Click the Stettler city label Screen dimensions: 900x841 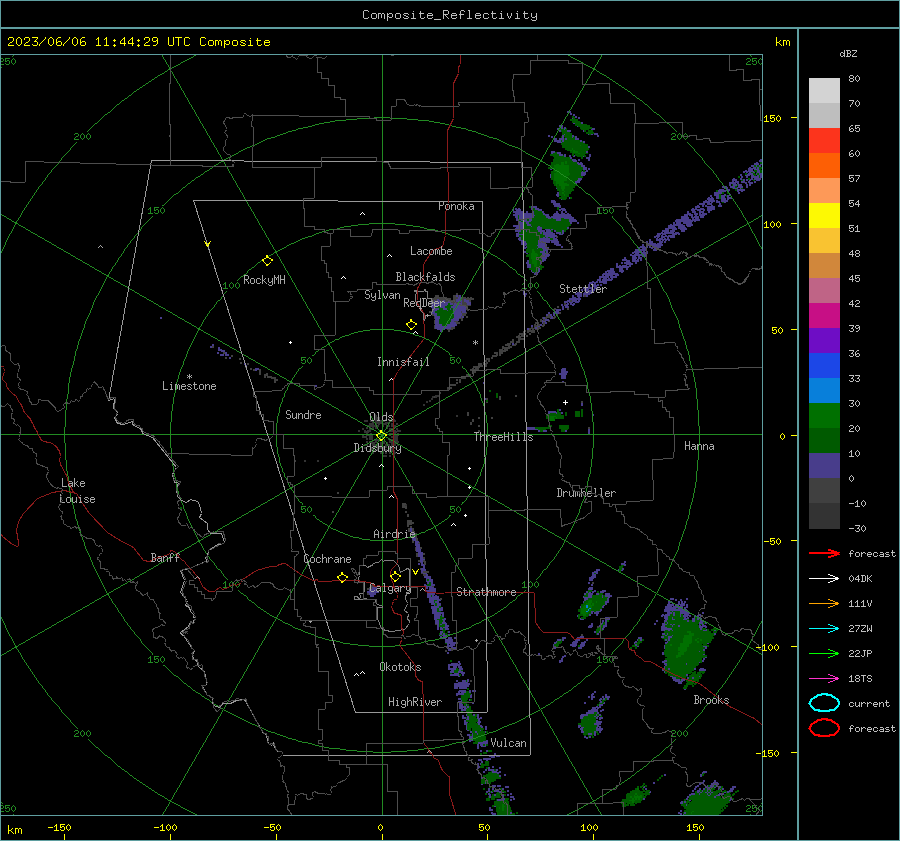pyautogui.click(x=583, y=289)
